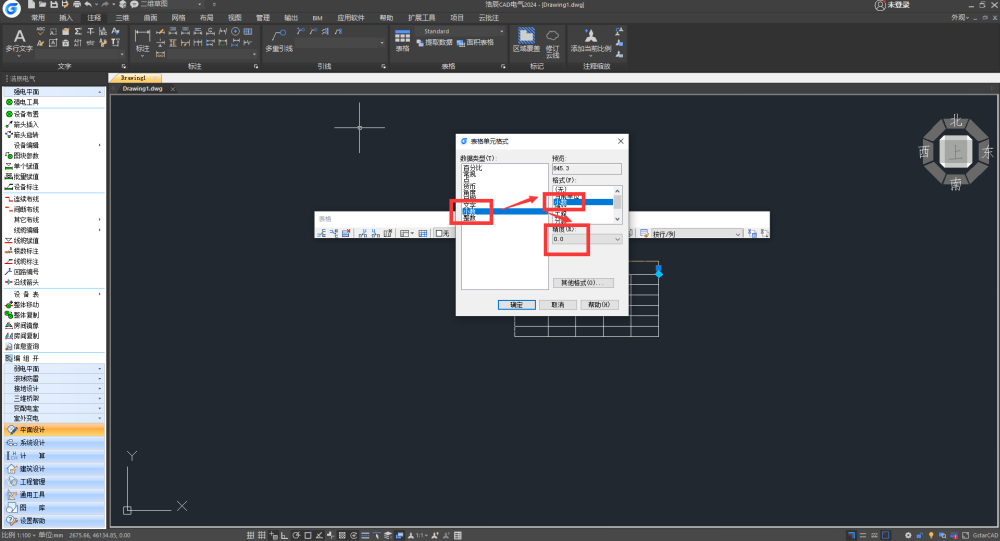
Task: Click 房间镜像 in the electrical panel
Action: (x=26, y=325)
